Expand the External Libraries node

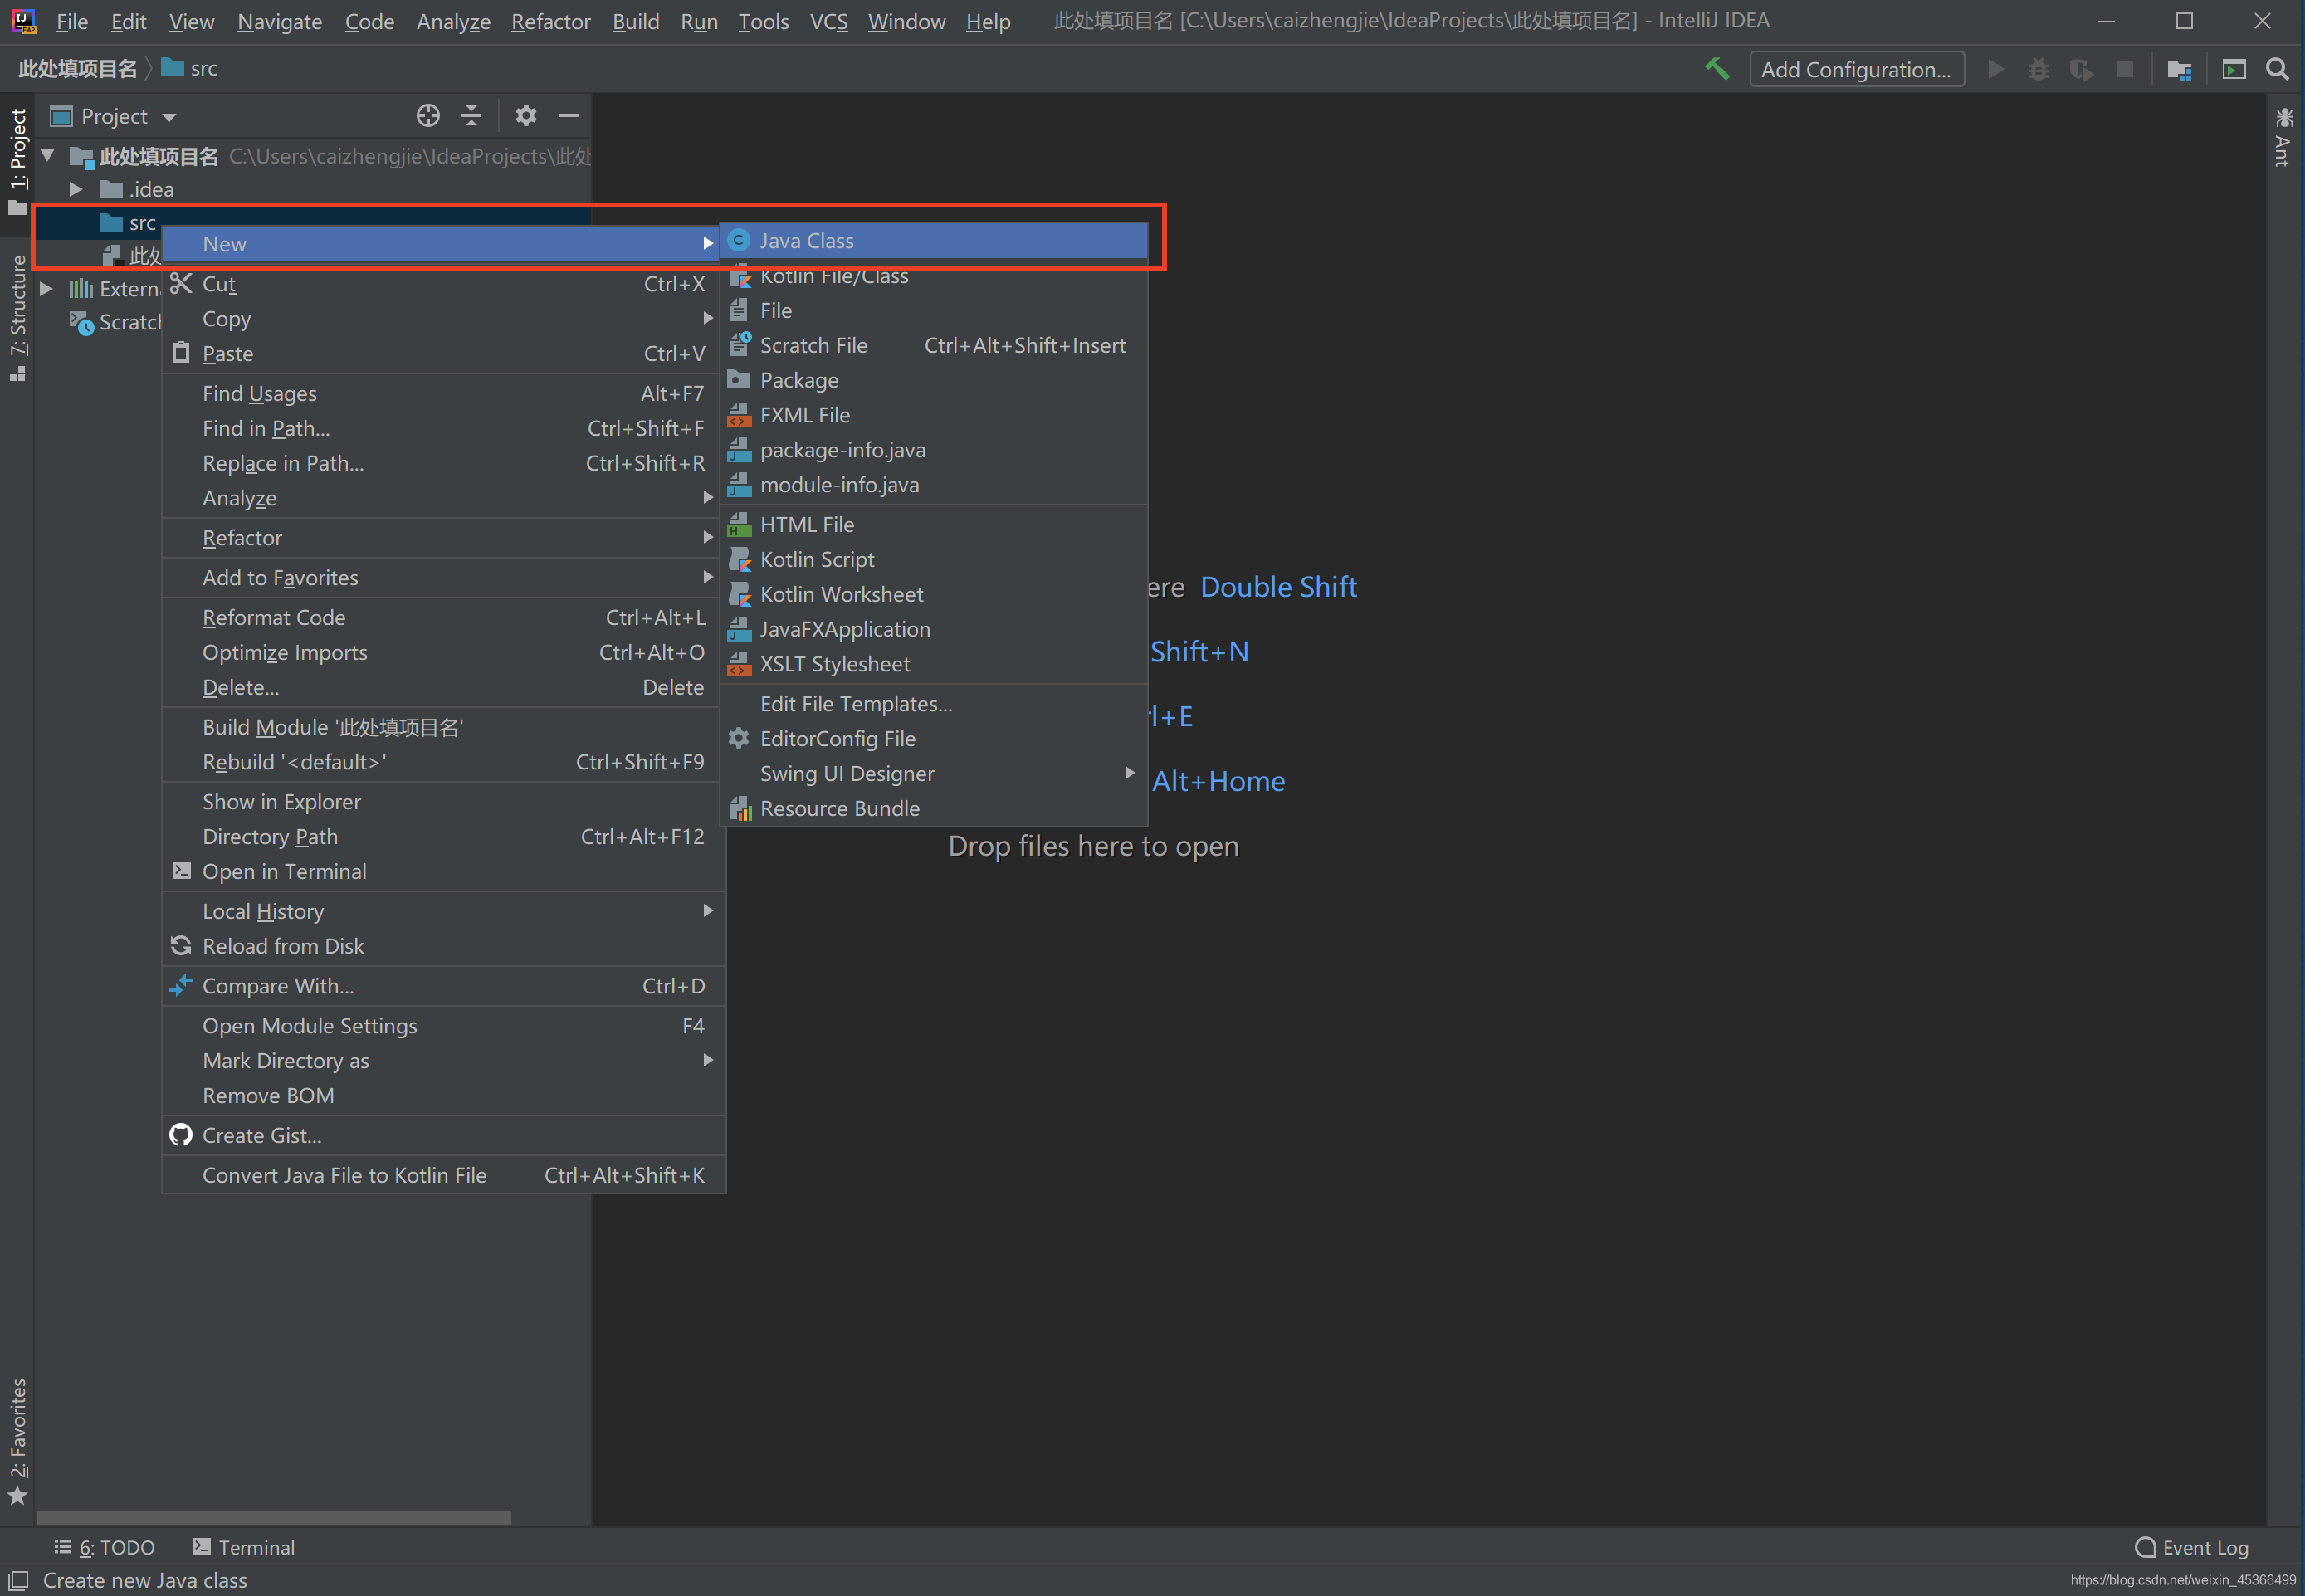coord(46,289)
